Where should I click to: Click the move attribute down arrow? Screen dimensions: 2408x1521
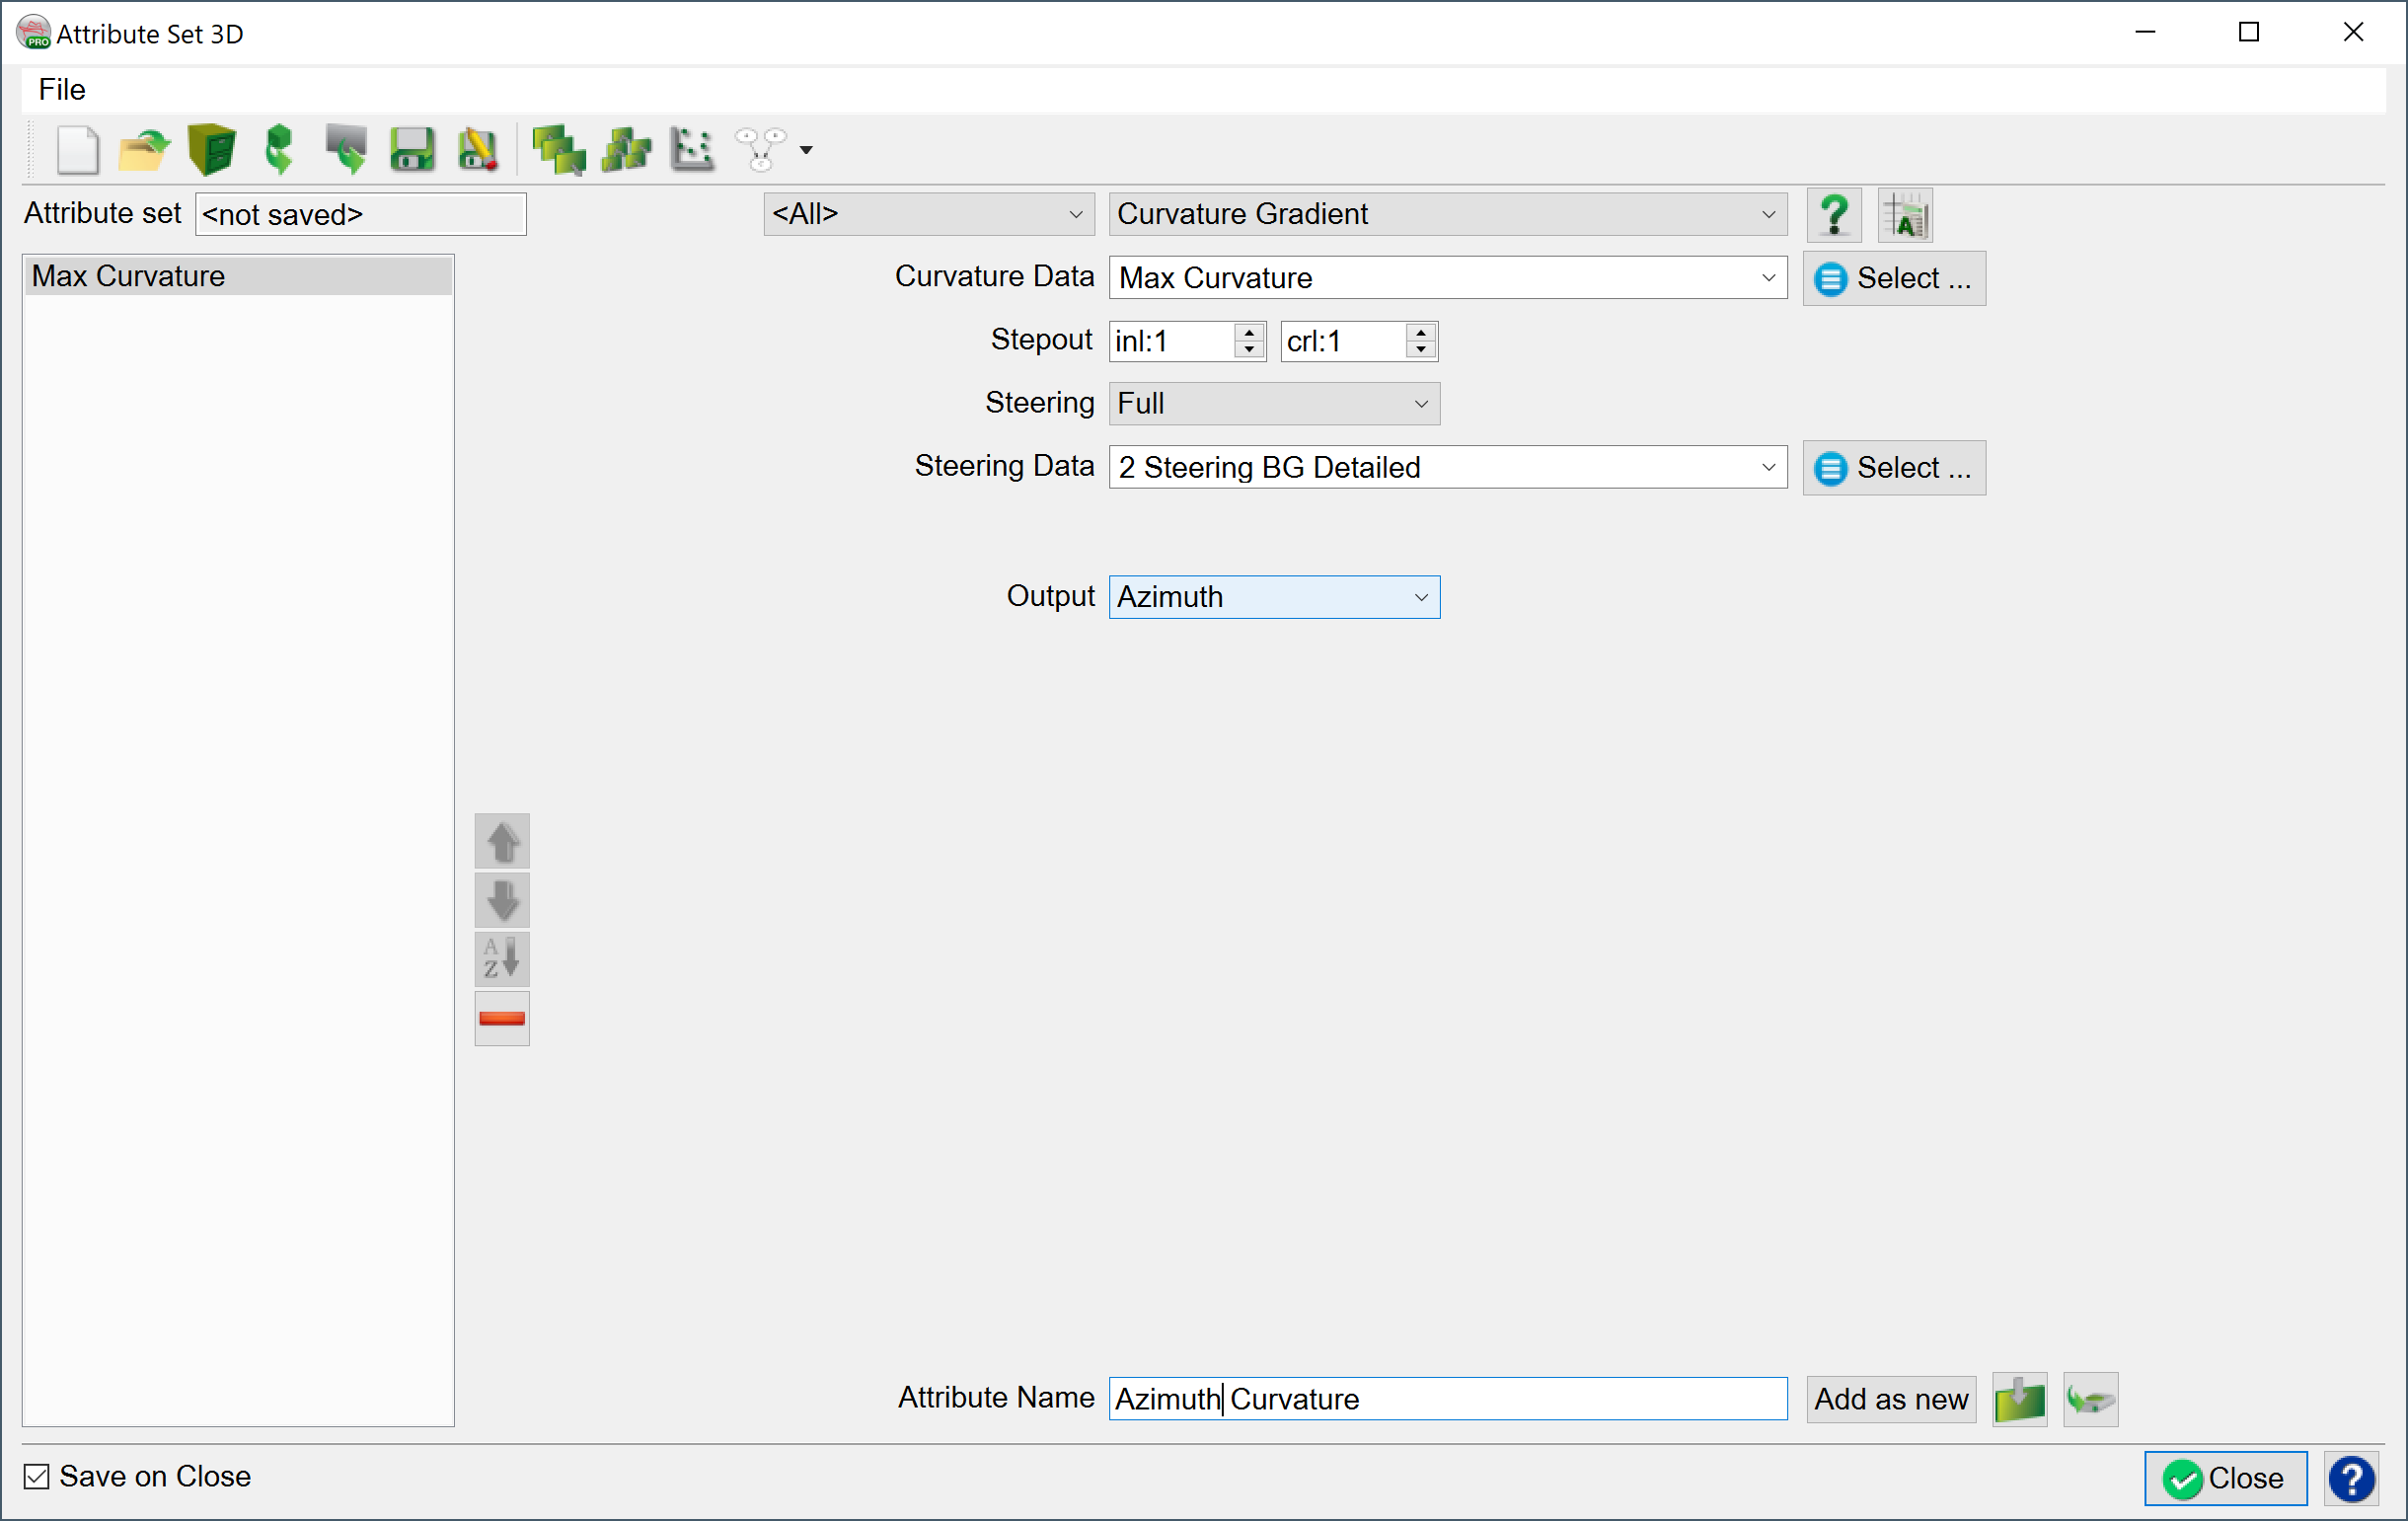click(502, 900)
